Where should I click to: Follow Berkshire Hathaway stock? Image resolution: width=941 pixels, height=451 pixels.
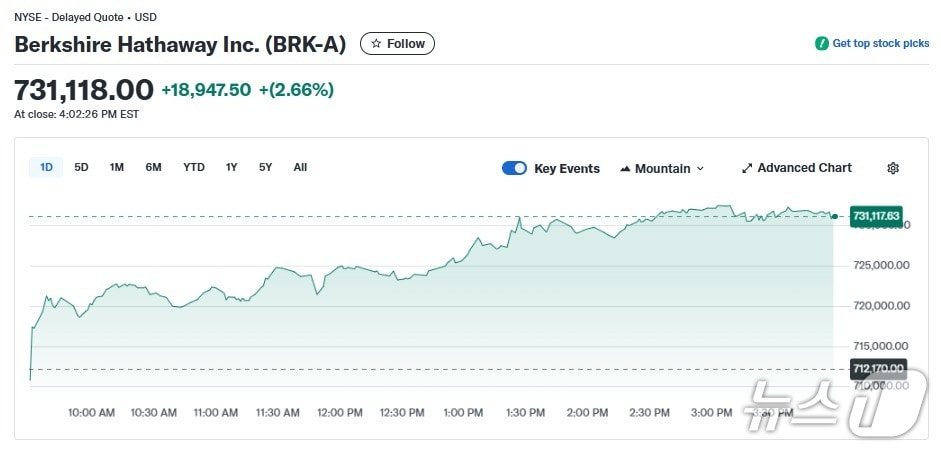pos(397,44)
